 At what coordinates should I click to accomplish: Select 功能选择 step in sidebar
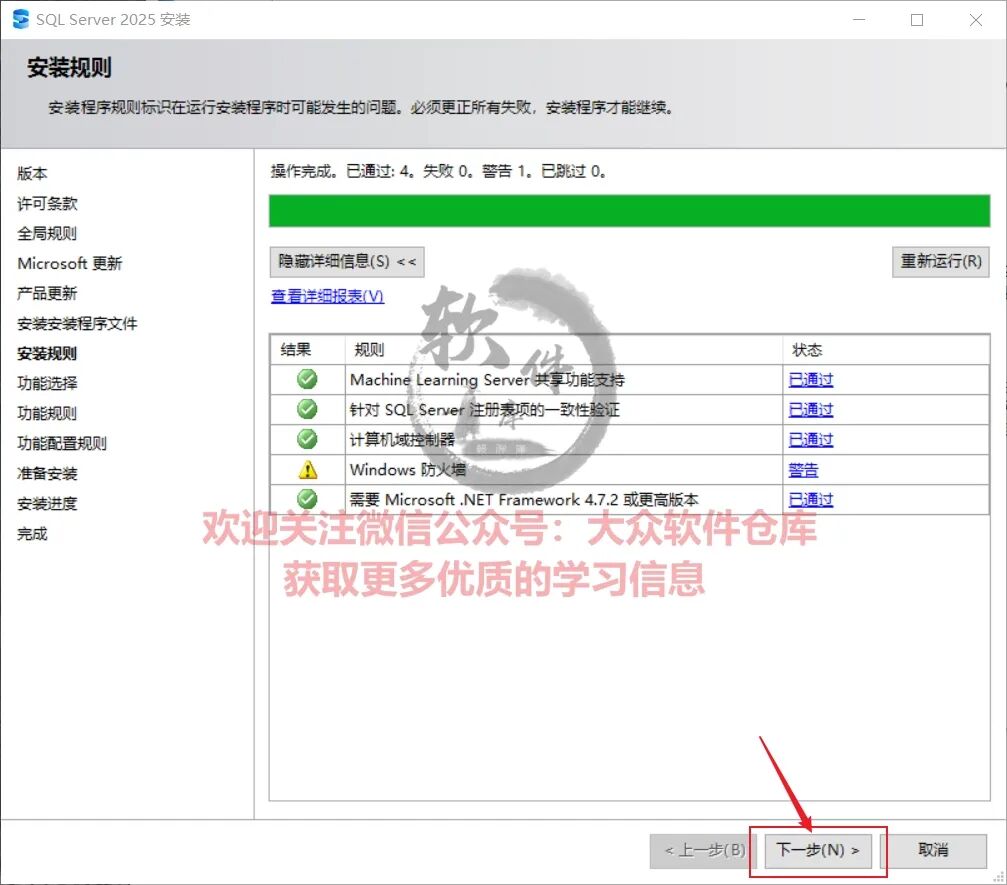(x=47, y=383)
